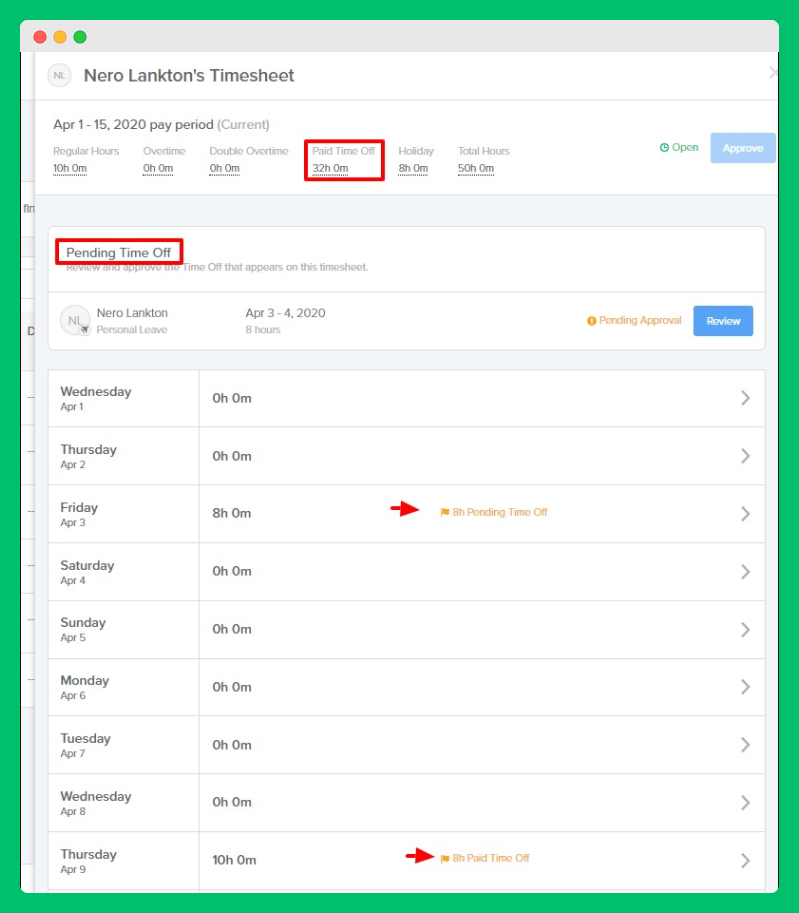Click the Regular Hours value 10h 0m
The height and width of the screenshot is (913, 799).
(70, 168)
